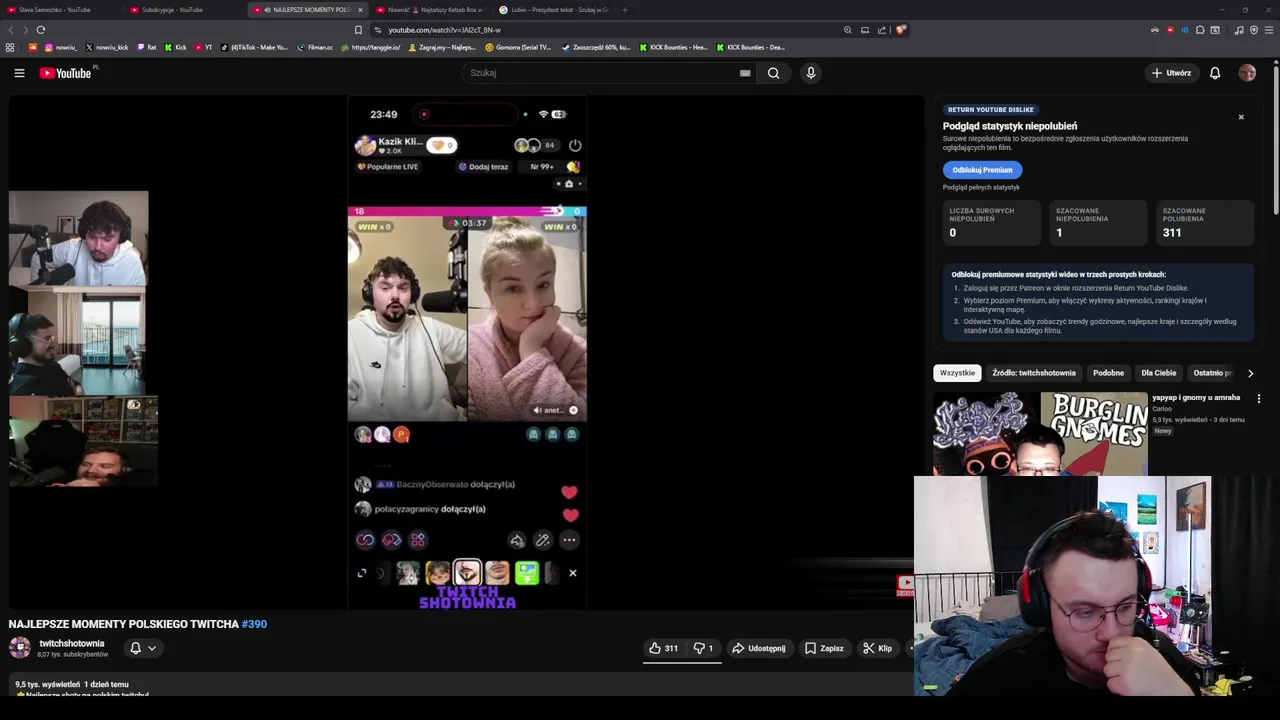
Task: Click the #390 hashtag in title
Action: pos(254,624)
